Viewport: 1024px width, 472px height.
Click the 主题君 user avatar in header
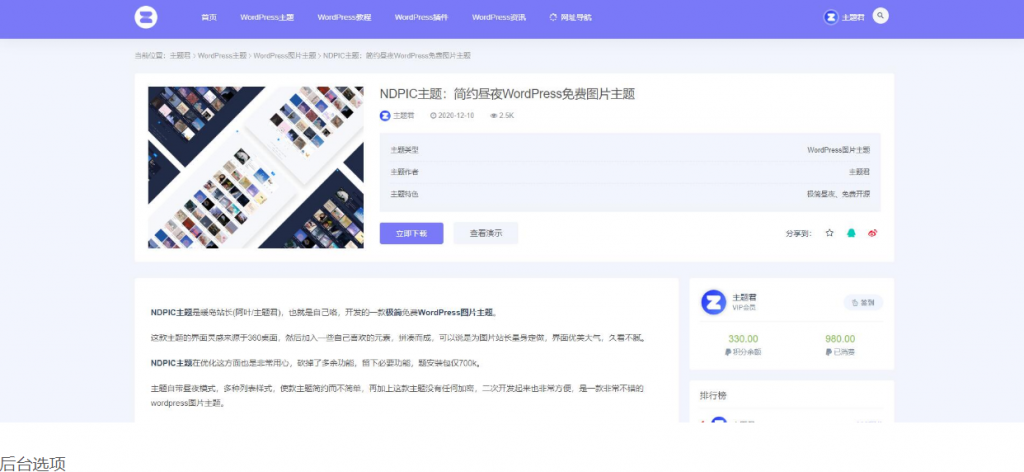831,18
